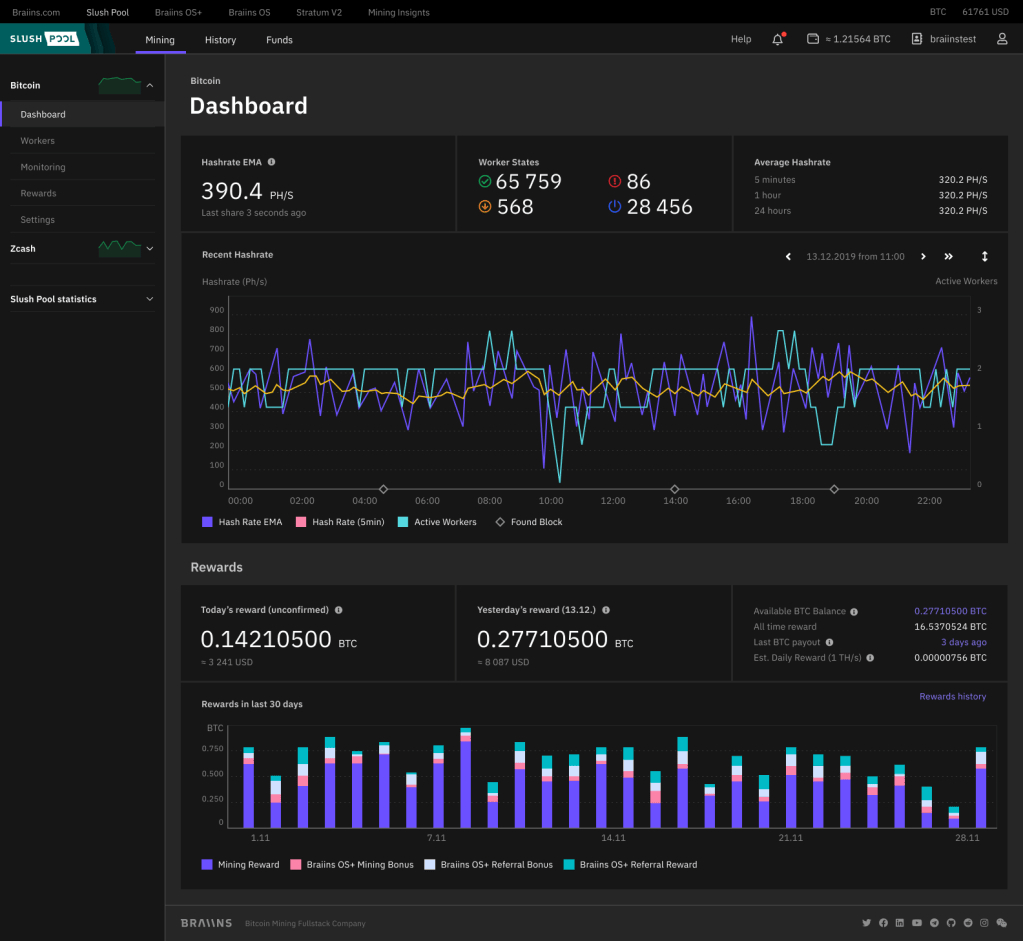Toggle Found Block markers in legend
This screenshot has width=1023, height=941.
coord(529,522)
